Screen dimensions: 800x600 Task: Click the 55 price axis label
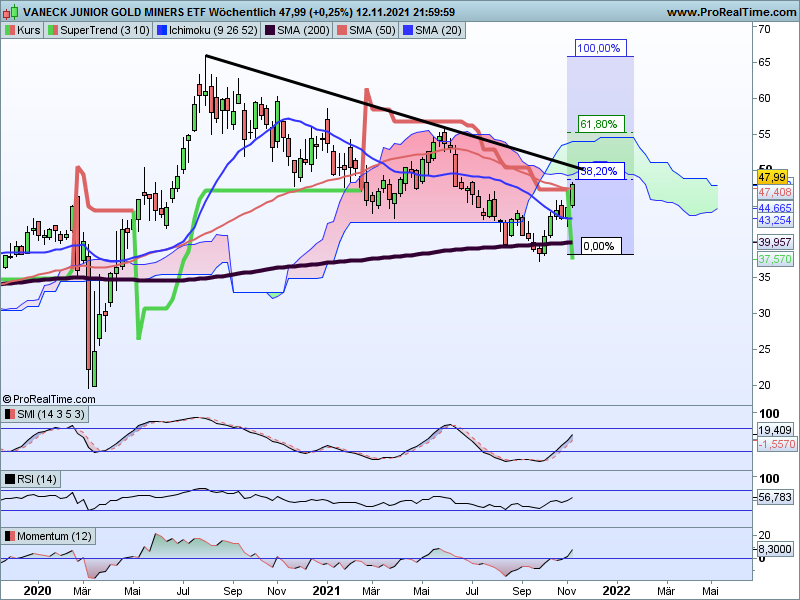(764, 134)
